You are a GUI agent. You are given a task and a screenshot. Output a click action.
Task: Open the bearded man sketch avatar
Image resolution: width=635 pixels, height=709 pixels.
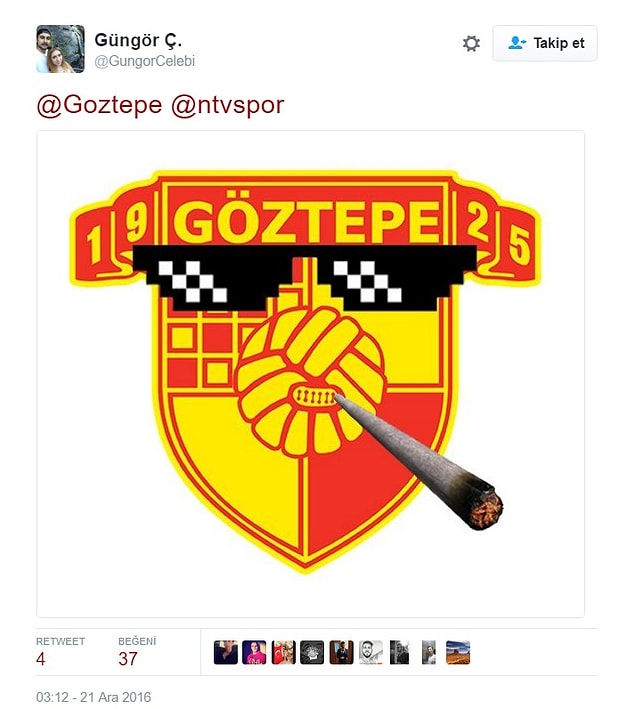pyautogui.click(x=370, y=652)
